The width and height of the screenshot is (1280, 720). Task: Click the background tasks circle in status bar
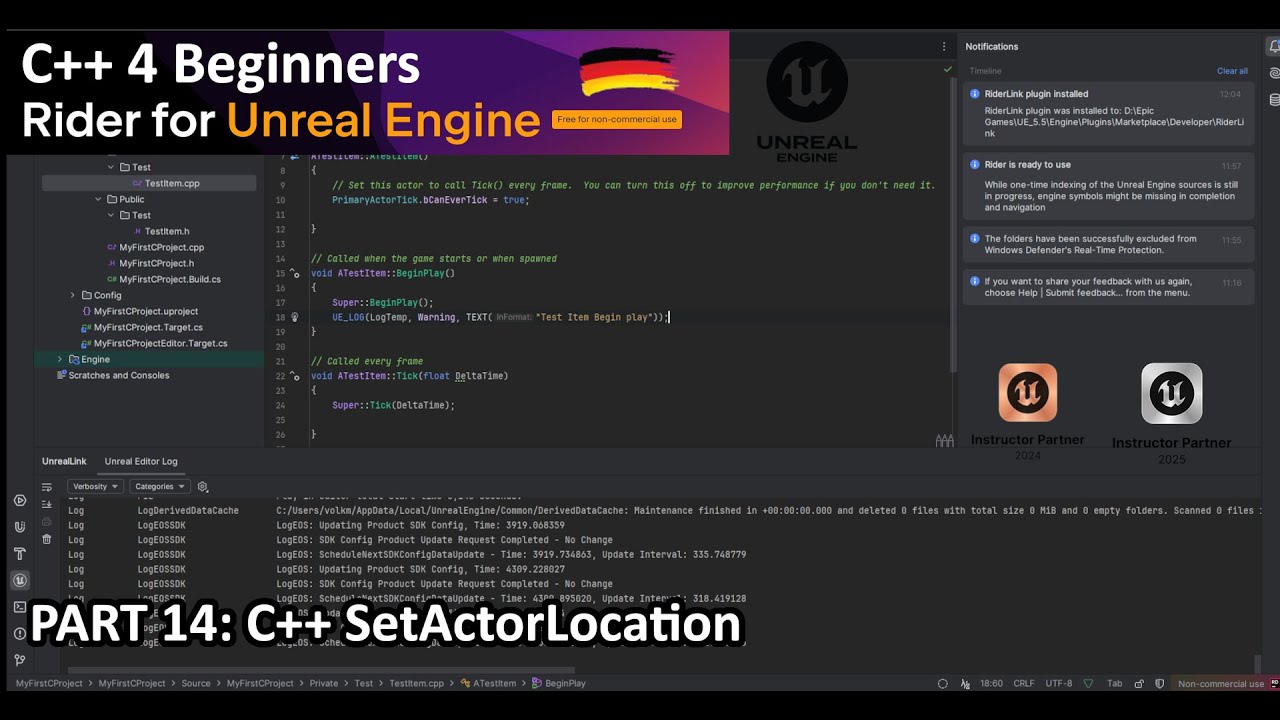pos(942,684)
